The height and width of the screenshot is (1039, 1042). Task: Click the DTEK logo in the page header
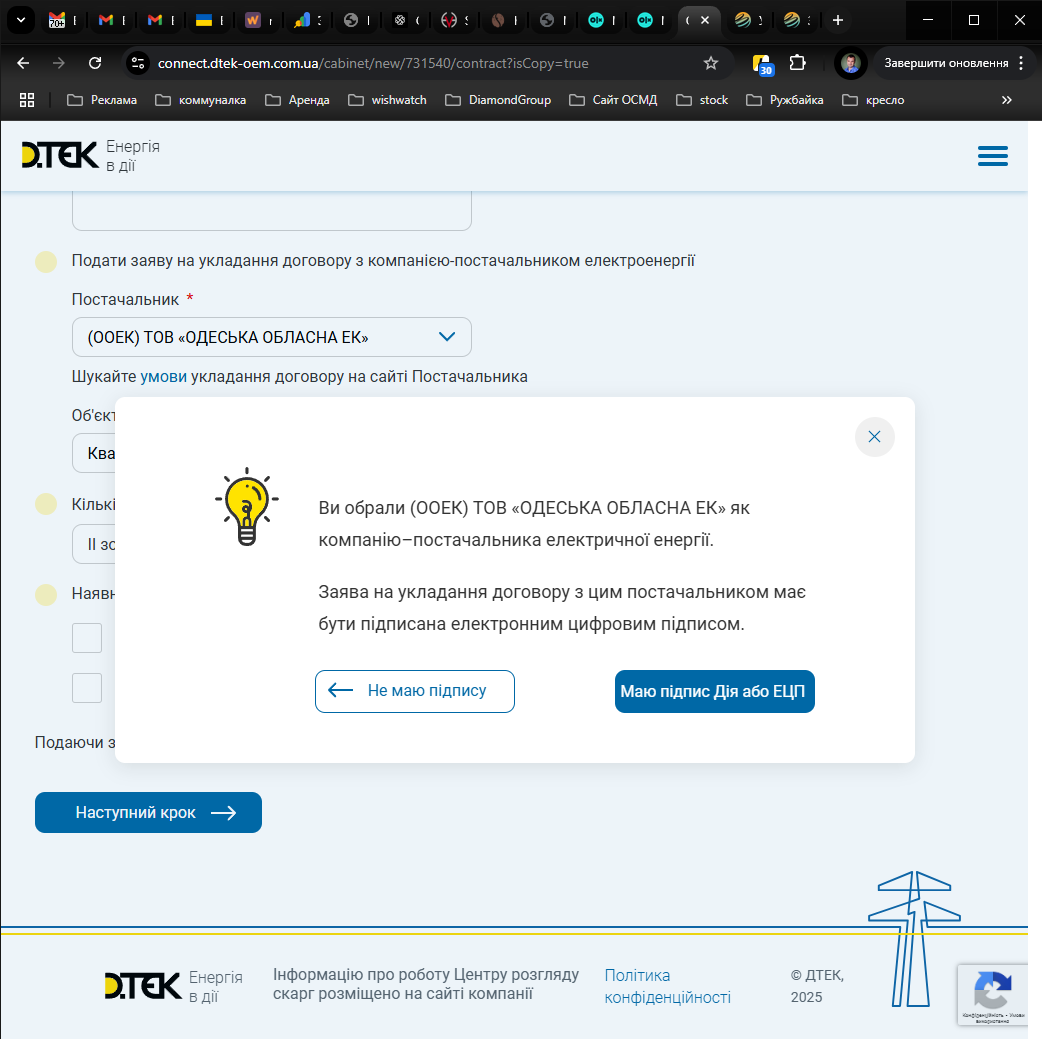pos(60,156)
